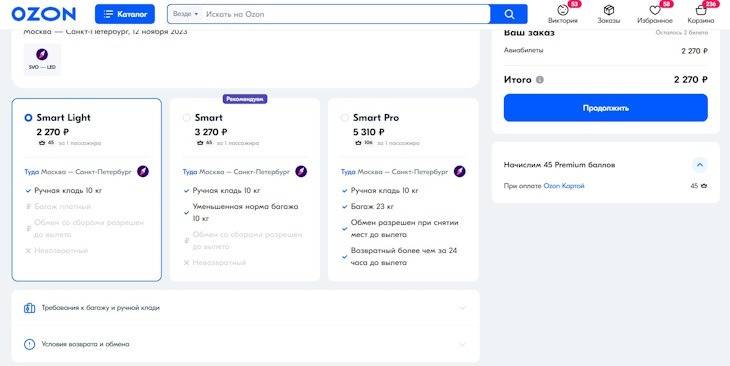Viewport: 730px width, 366px height.
Task: Click Невозвратный in Smart Light card
Action: [61, 251]
